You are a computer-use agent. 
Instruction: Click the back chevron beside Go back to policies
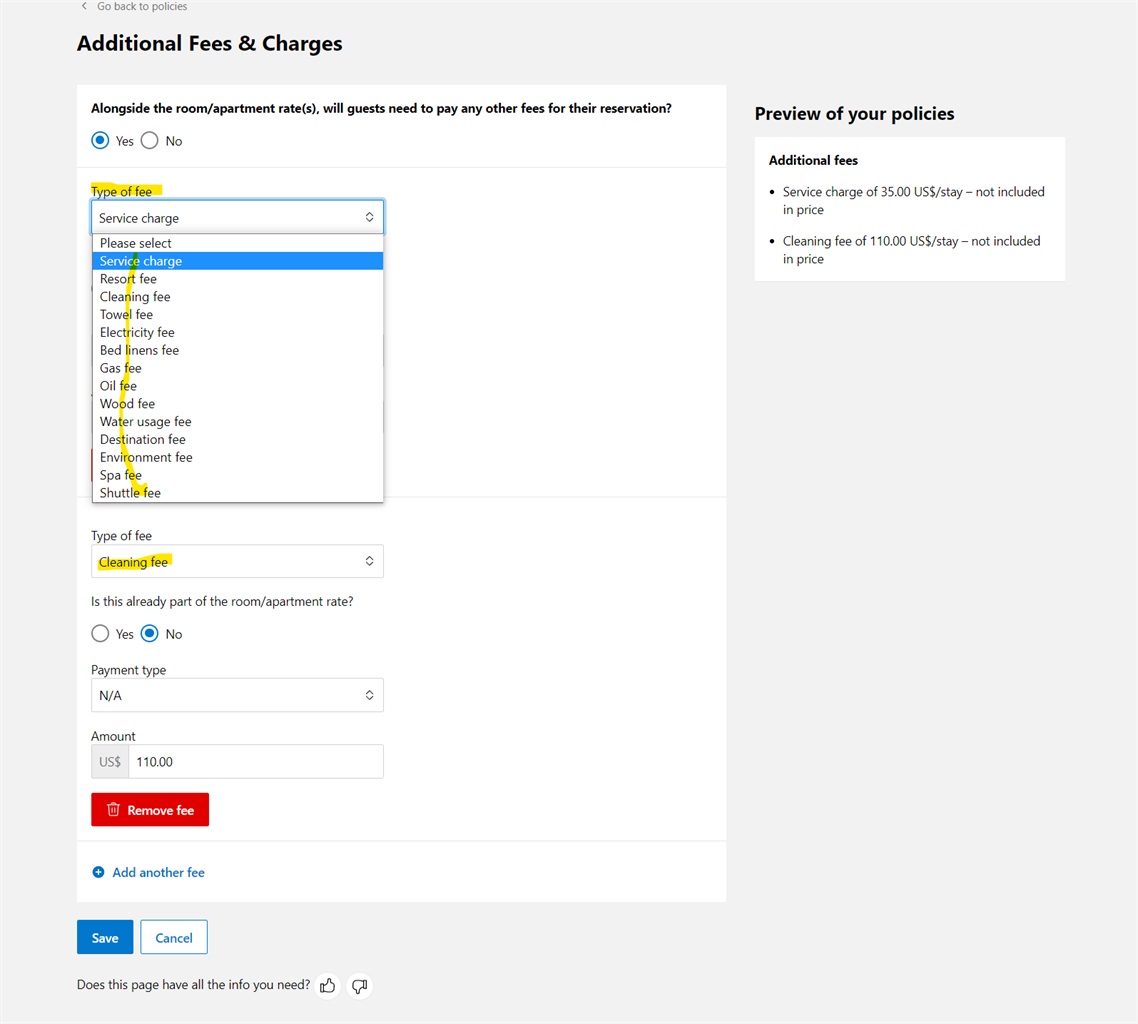(84, 6)
